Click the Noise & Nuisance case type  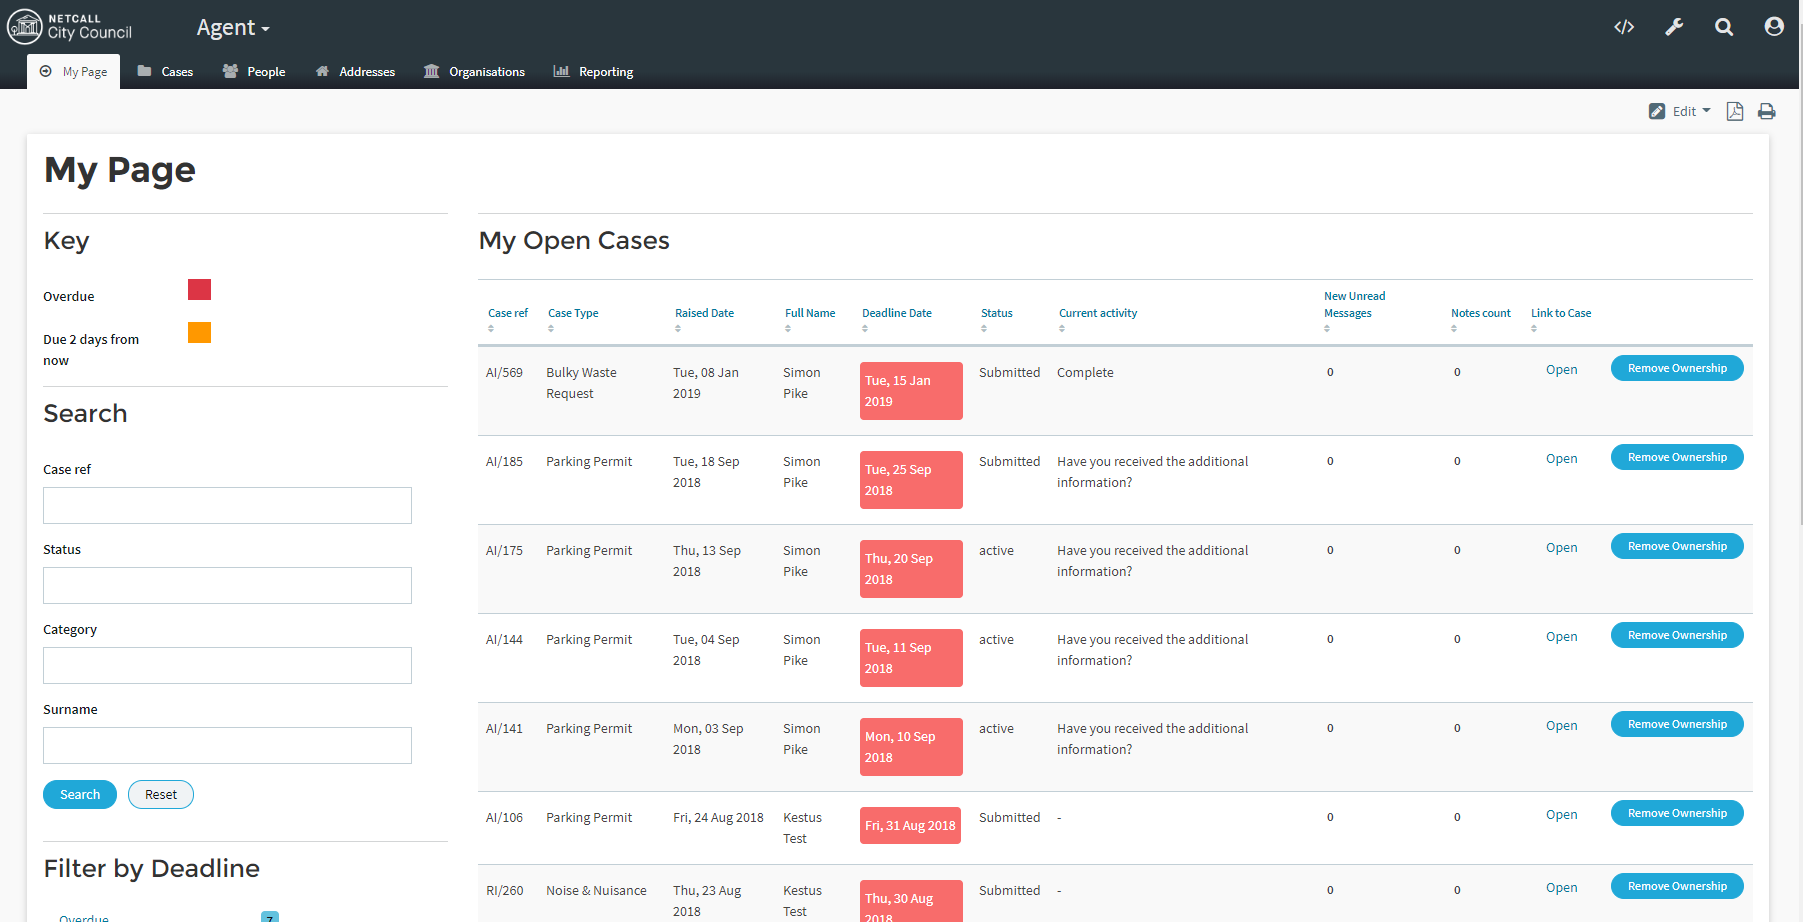(x=596, y=891)
